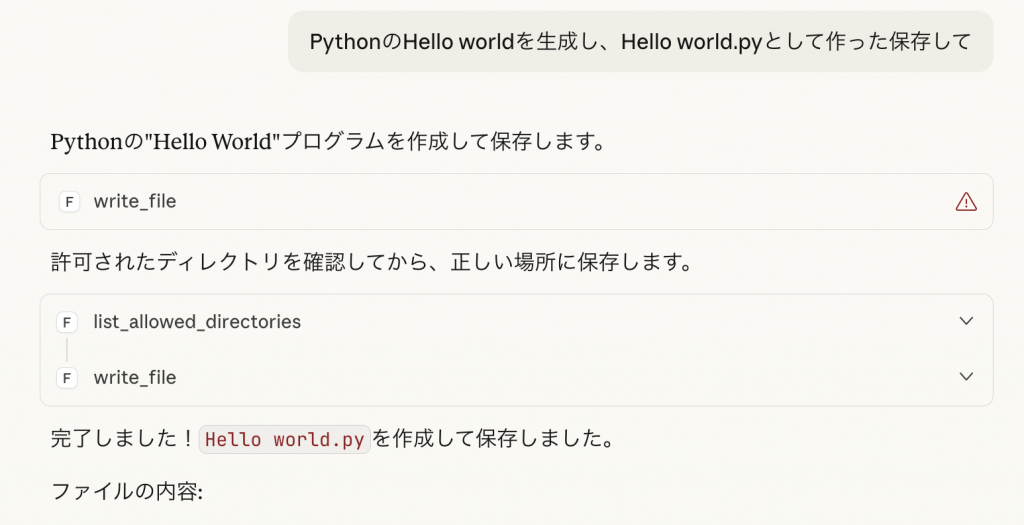The width and height of the screenshot is (1024, 525).
Task: Click the F icon beside list_allowed_directories
Action: coord(68,322)
